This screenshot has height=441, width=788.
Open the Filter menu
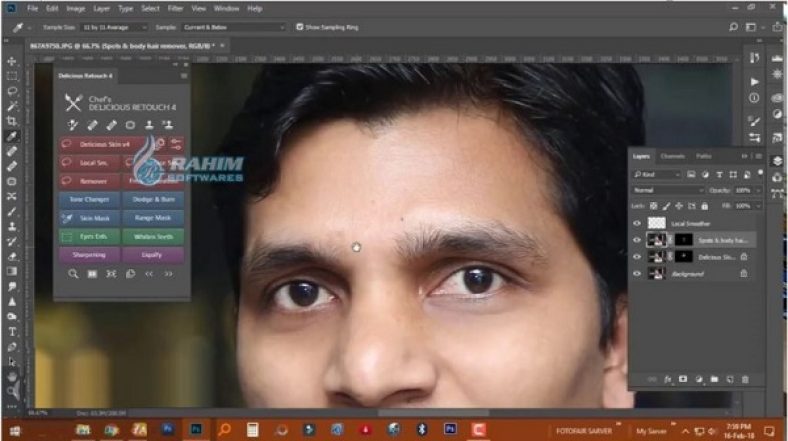pos(177,8)
